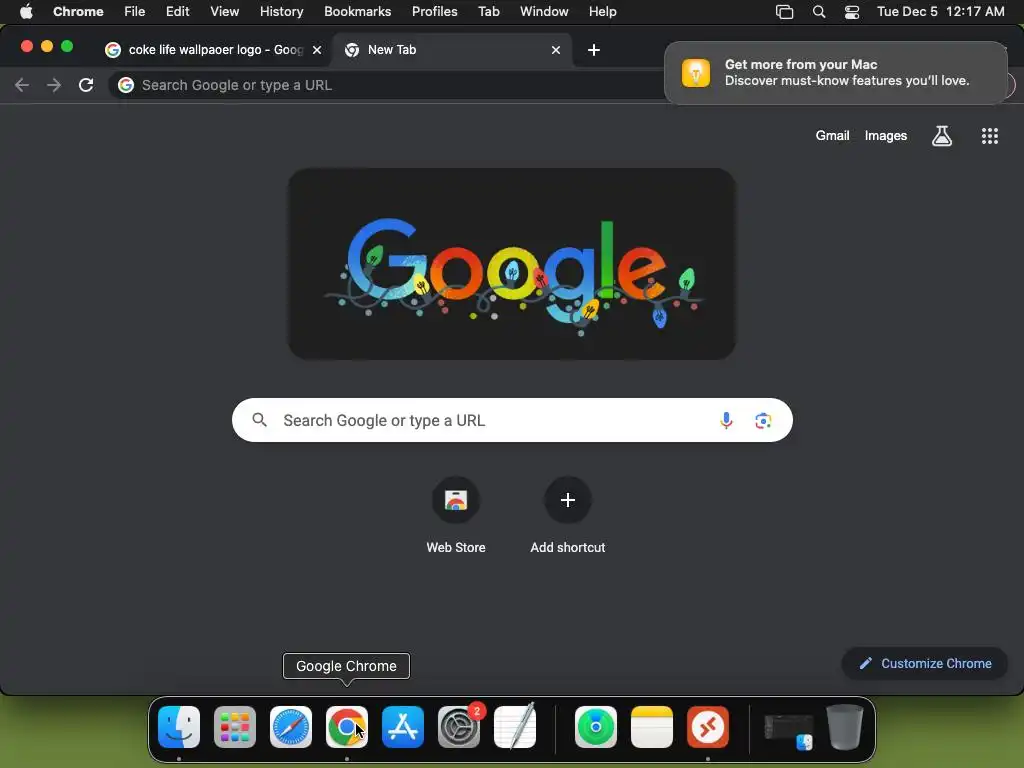Viewport: 1024px width, 768px height.
Task: Open Notes from the Dock
Action: (652, 727)
